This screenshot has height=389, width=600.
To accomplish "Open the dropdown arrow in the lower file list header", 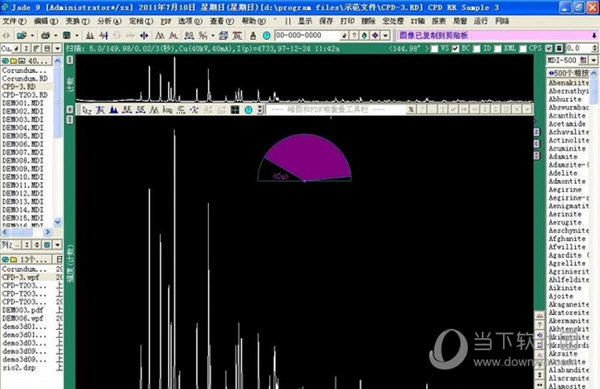I will click(x=57, y=244).
